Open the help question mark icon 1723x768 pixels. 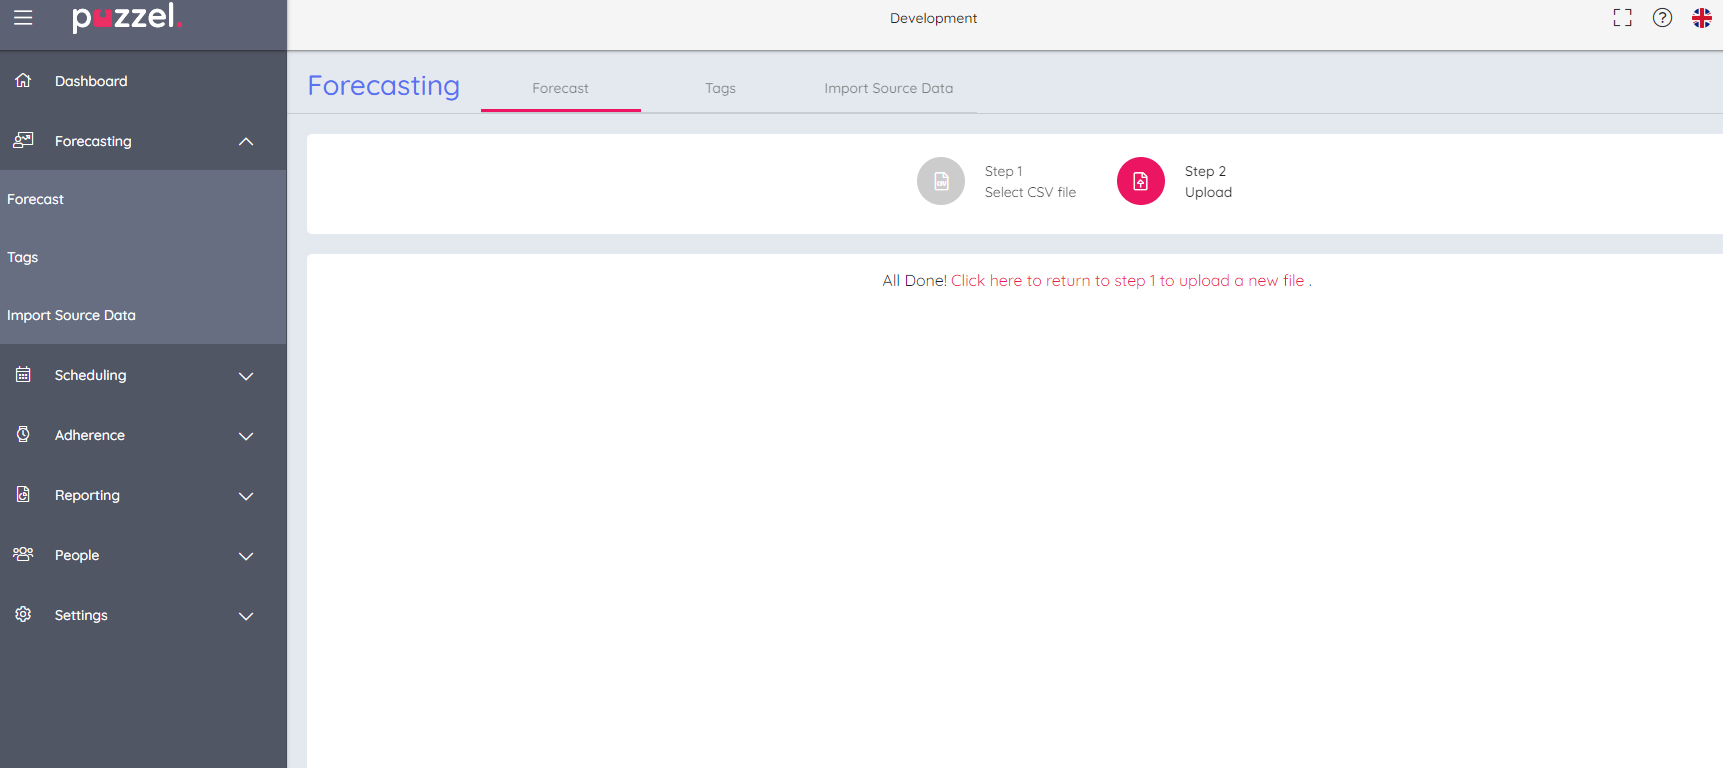[x=1662, y=18]
